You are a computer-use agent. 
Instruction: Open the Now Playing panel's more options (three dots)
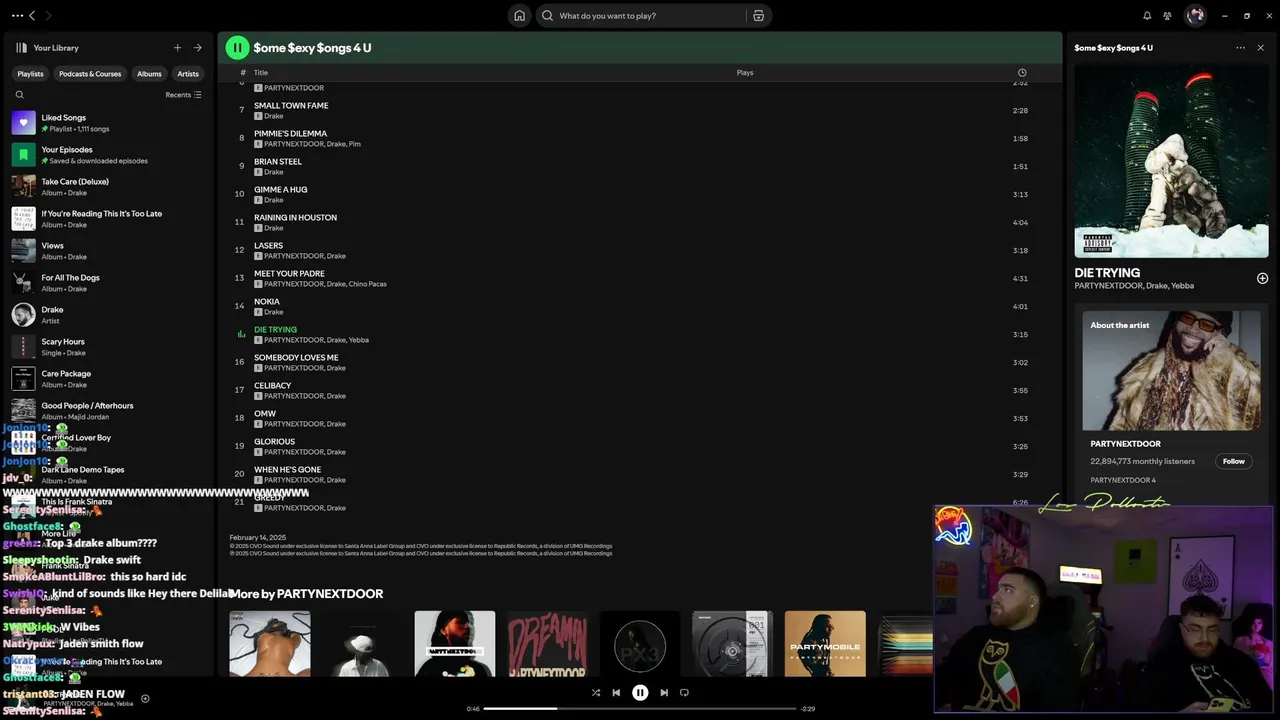click(x=1240, y=48)
